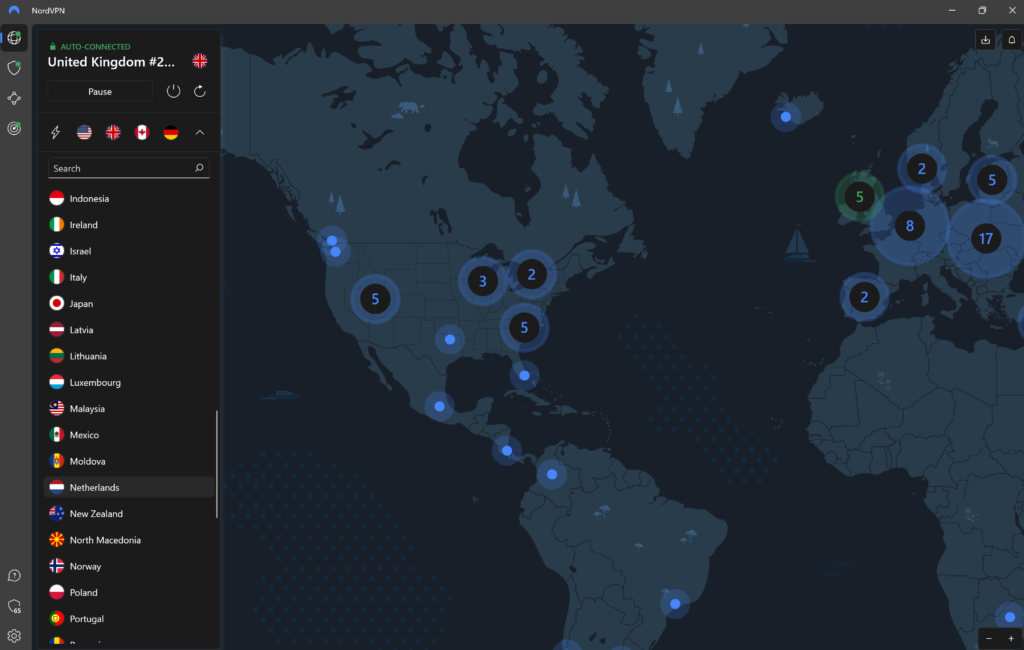Screen dimensions: 1024x650
Task: Click map cluster marker 17
Action: [985, 239]
